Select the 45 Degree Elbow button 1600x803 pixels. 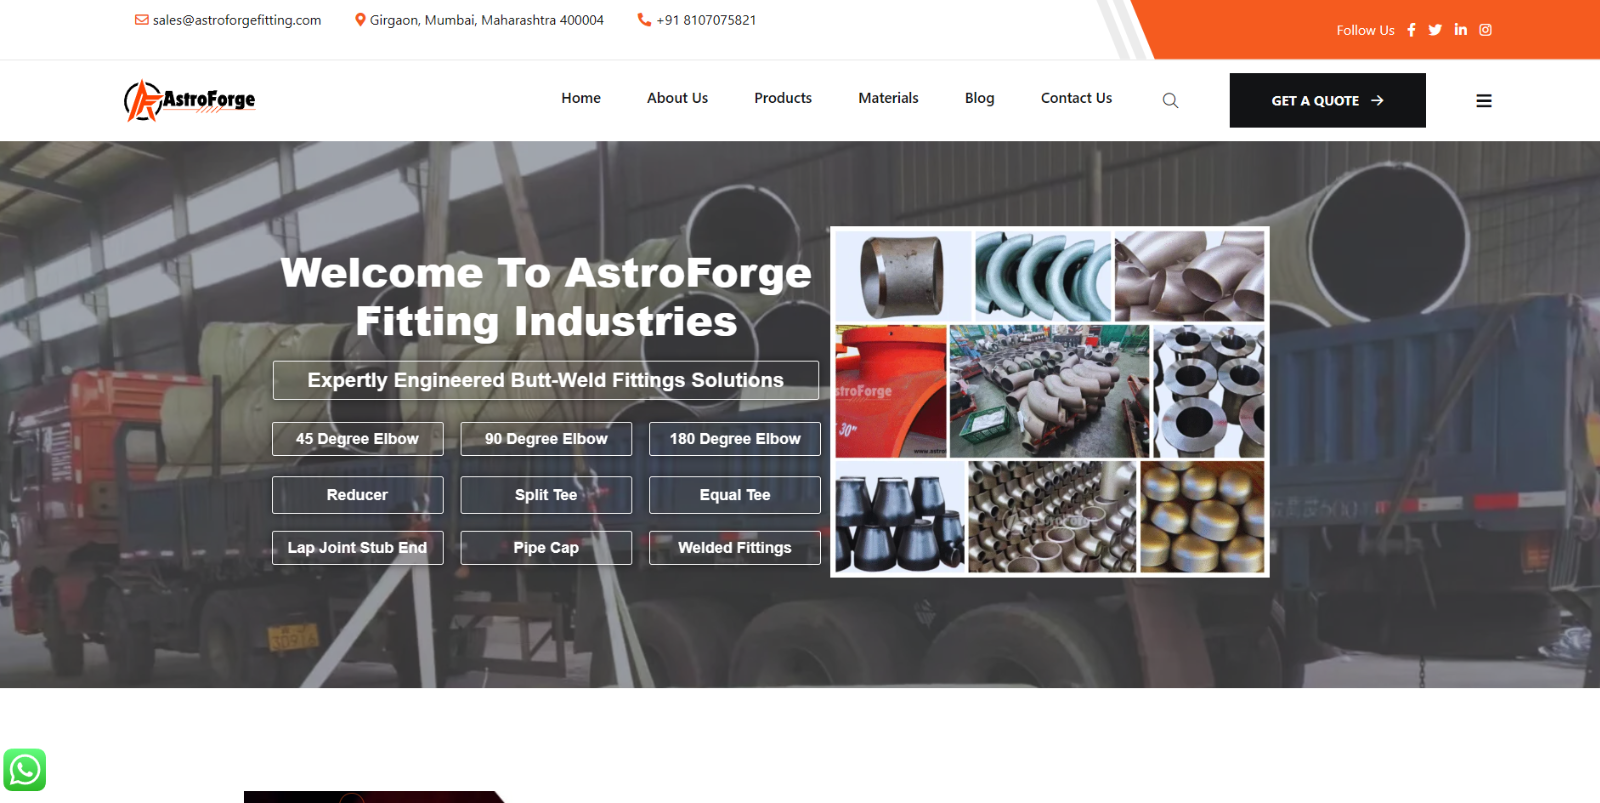[x=358, y=439]
